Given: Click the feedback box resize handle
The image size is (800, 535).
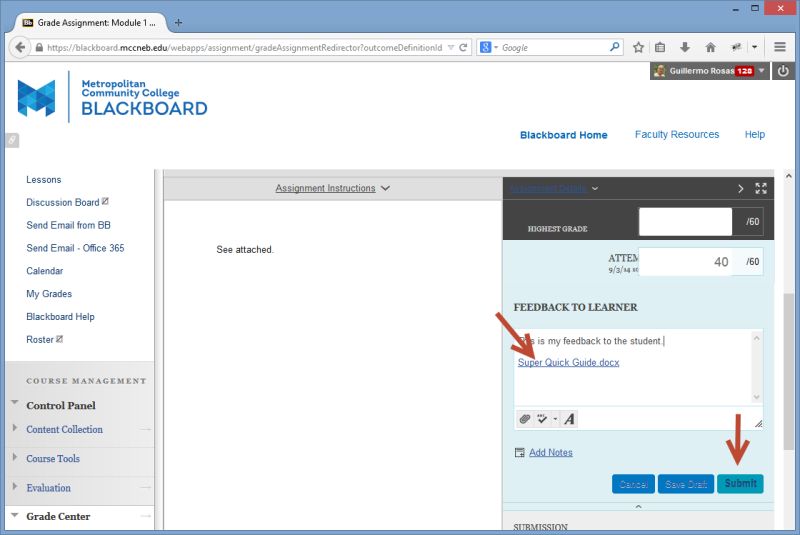Looking at the screenshot, I should pyautogui.click(x=758, y=423).
